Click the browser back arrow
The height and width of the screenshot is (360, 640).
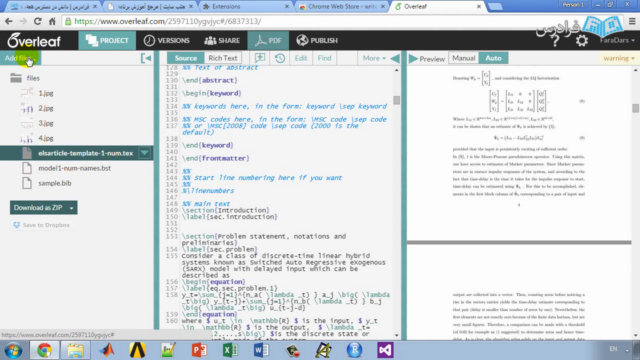coord(9,21)
